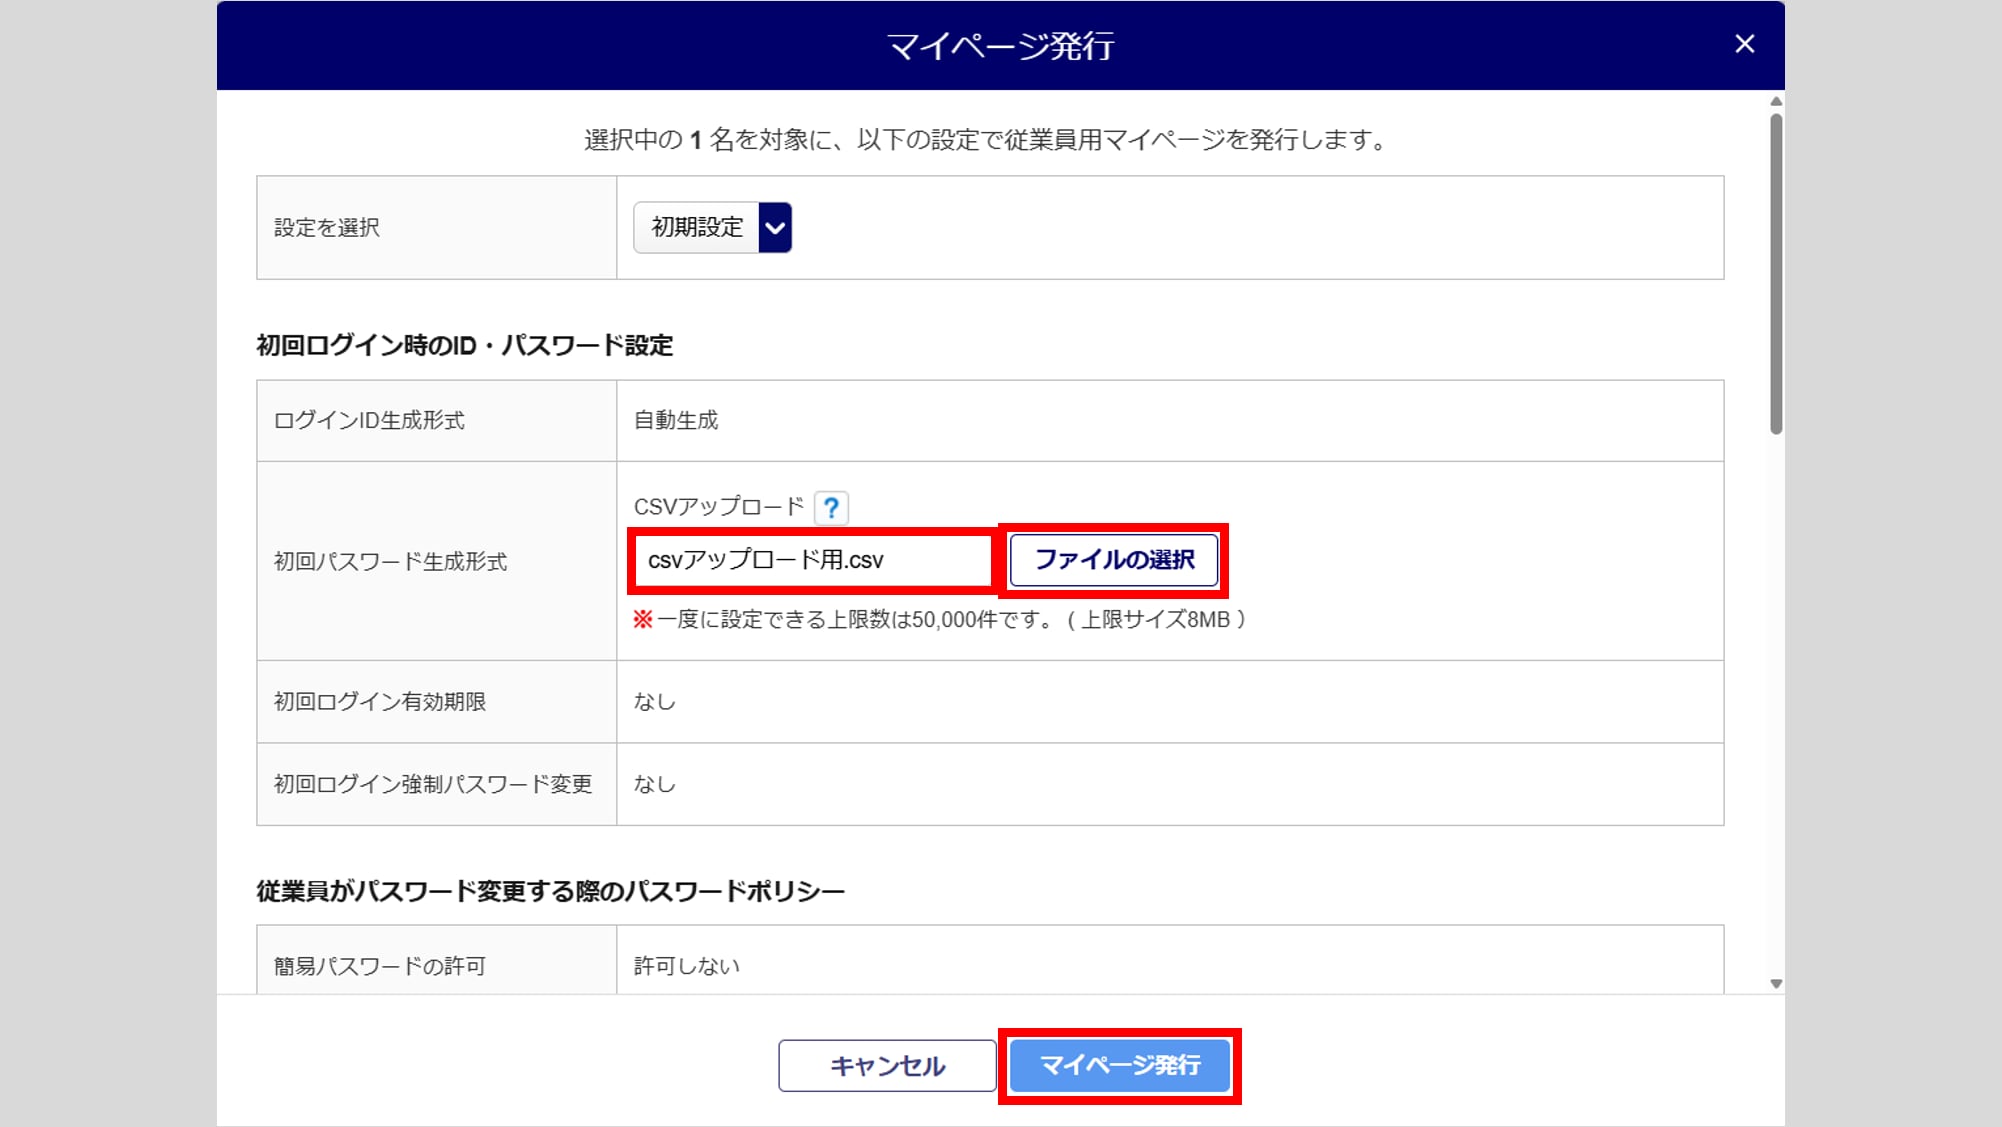Click the CSVアップロード label text
This screenshot has width=2002, height=1127.
click(719, 507)
